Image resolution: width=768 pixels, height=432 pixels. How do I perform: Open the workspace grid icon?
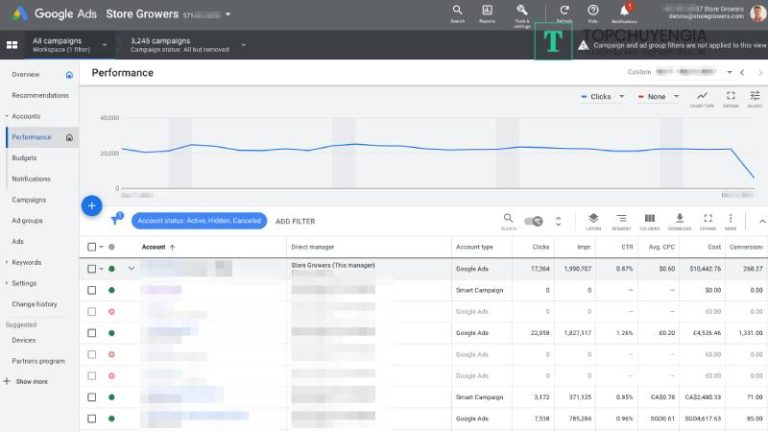(12, 45)
